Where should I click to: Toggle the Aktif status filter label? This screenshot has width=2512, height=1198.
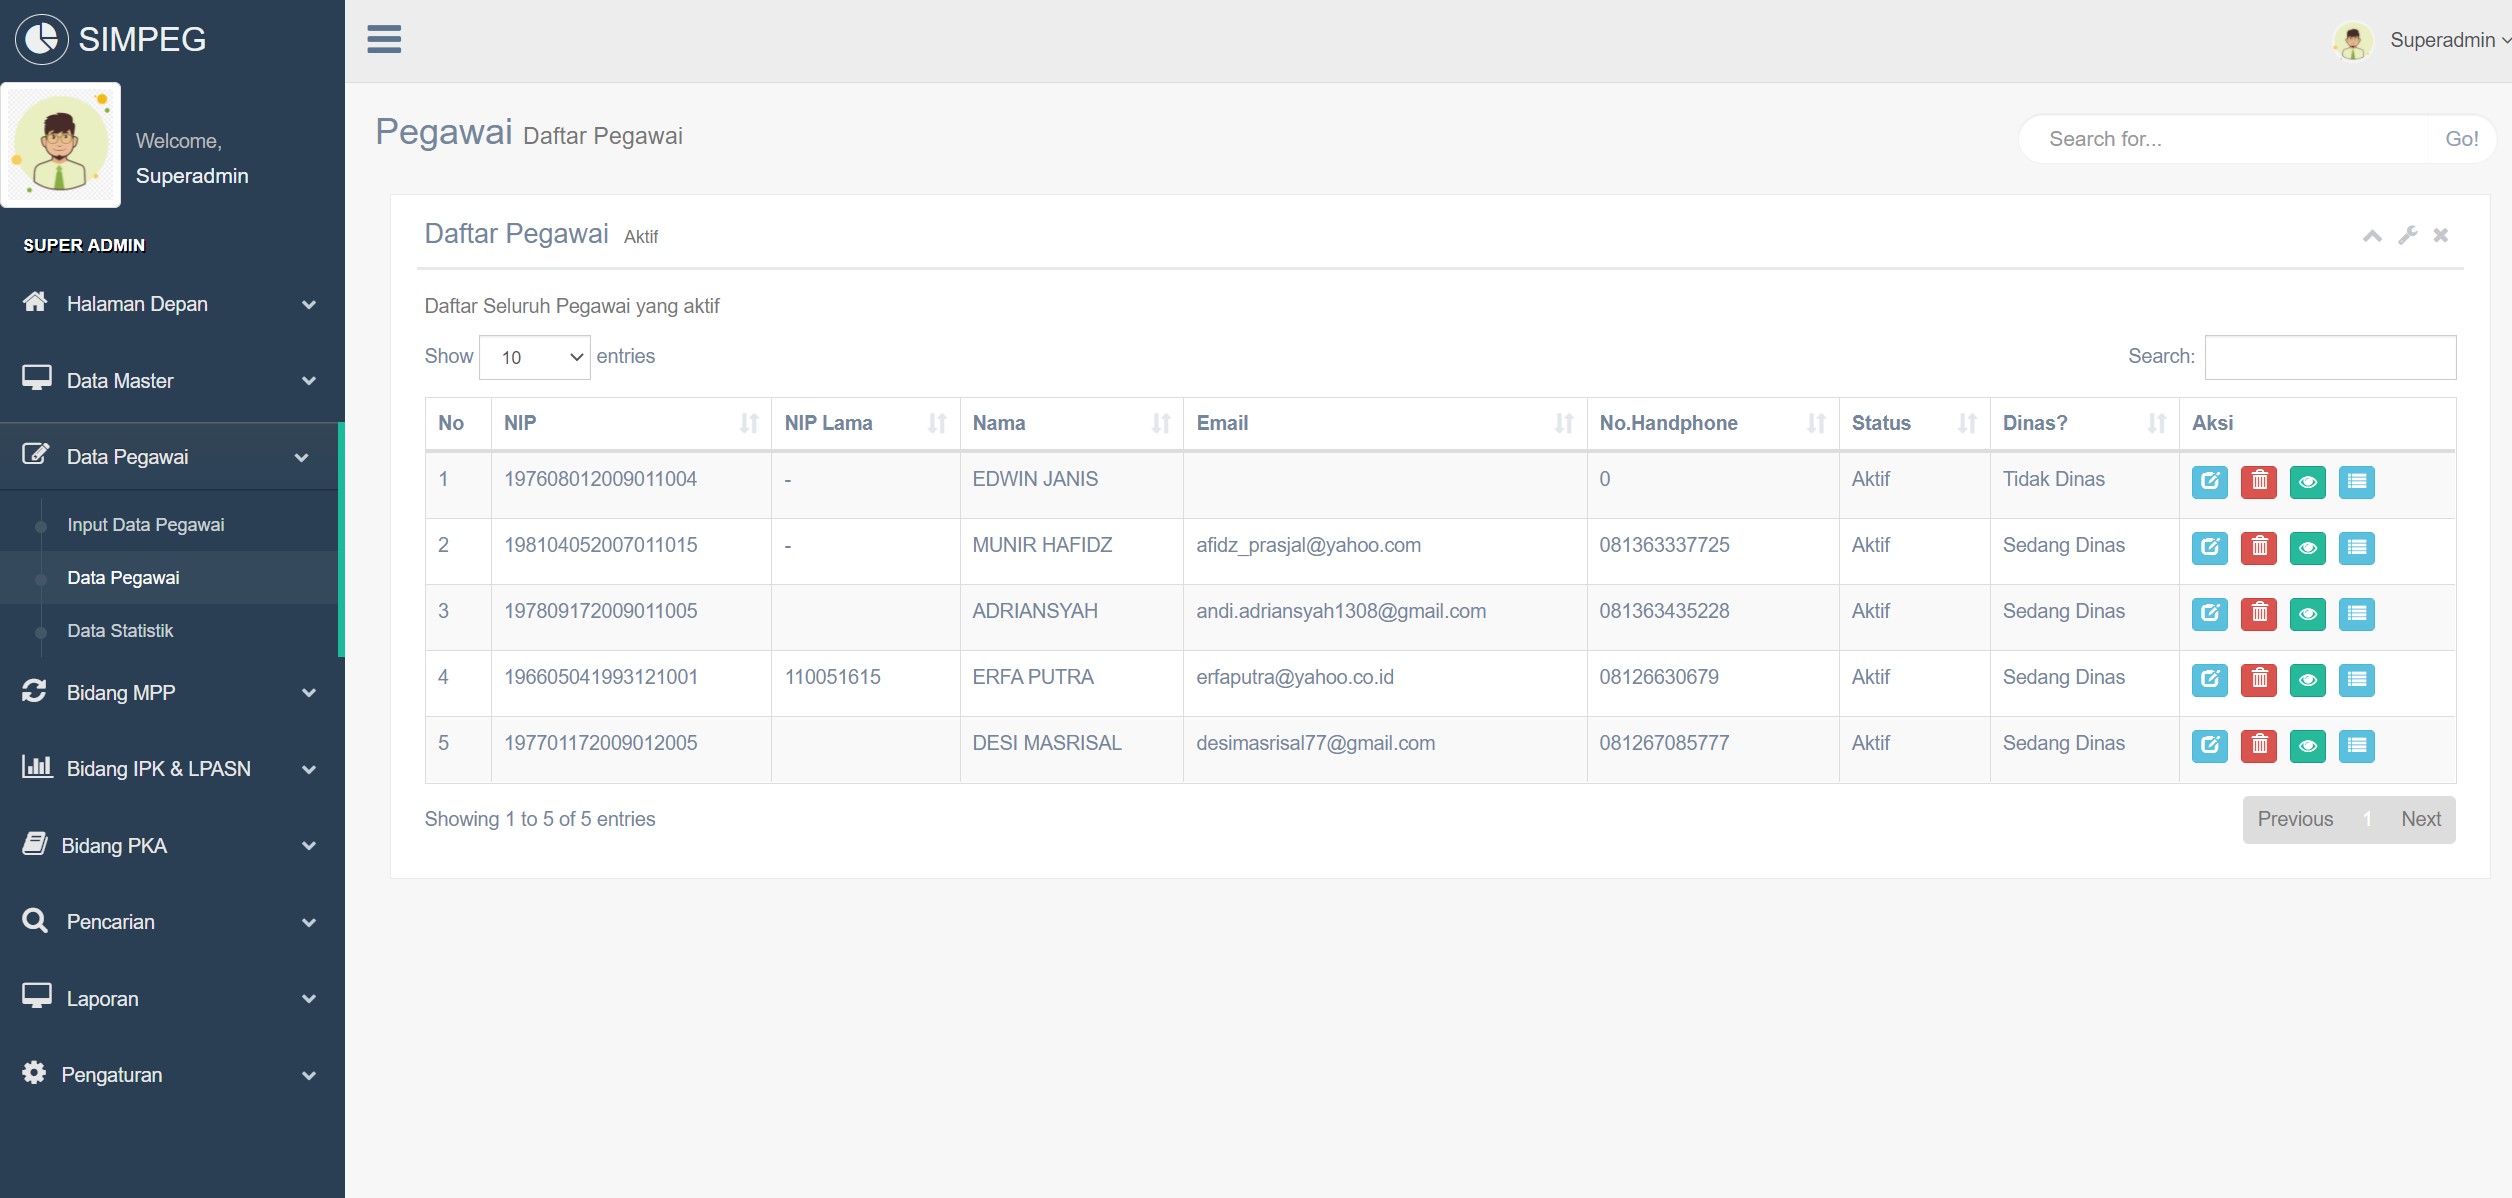[641, 235]
